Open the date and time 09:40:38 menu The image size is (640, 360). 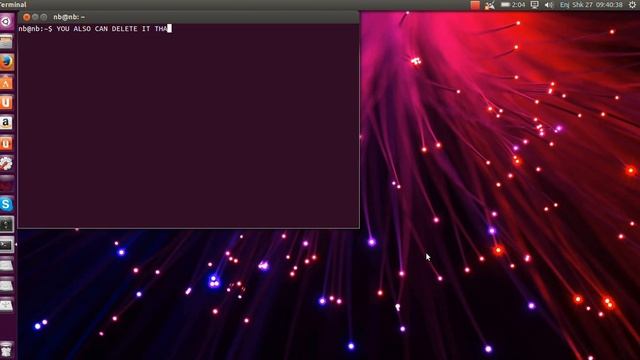click(x=597, y=4)
